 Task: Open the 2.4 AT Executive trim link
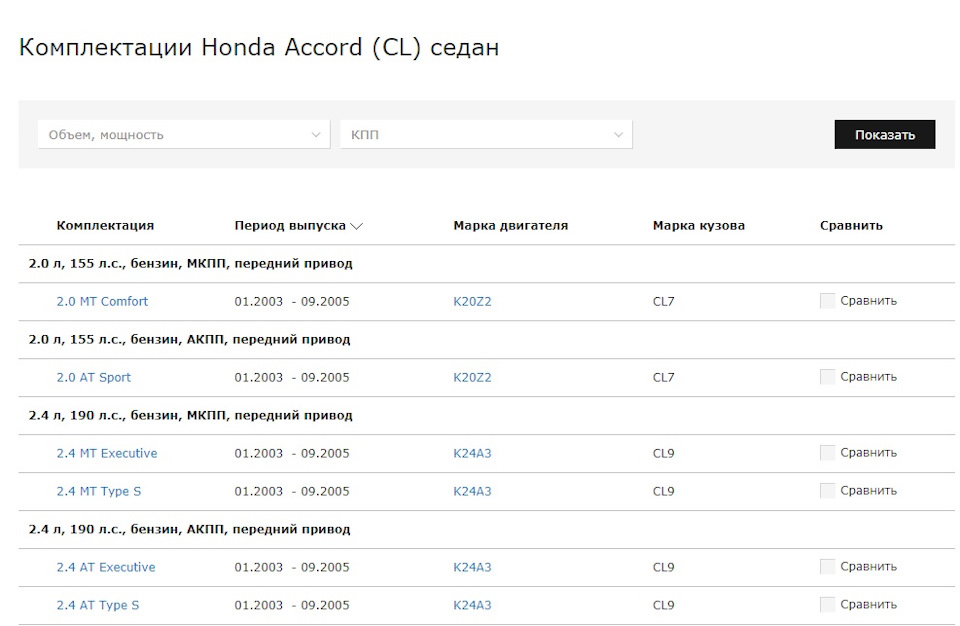(106, 567)
